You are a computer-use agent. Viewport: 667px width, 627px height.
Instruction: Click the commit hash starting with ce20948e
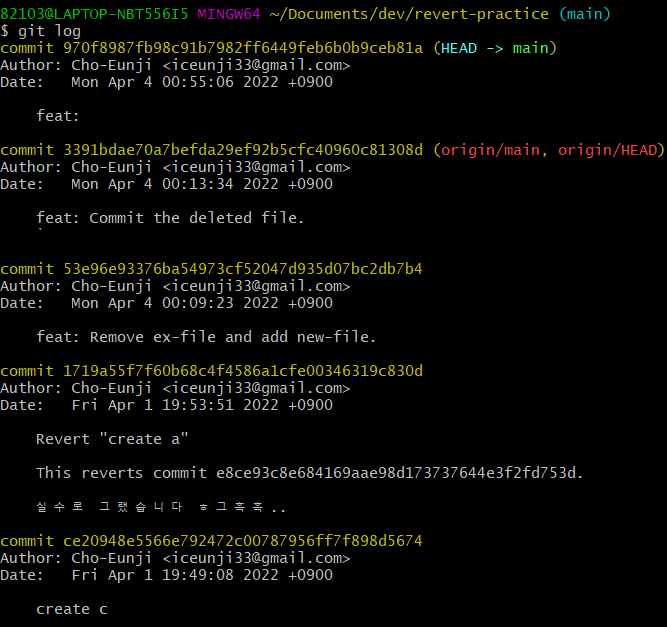(238, 541)
